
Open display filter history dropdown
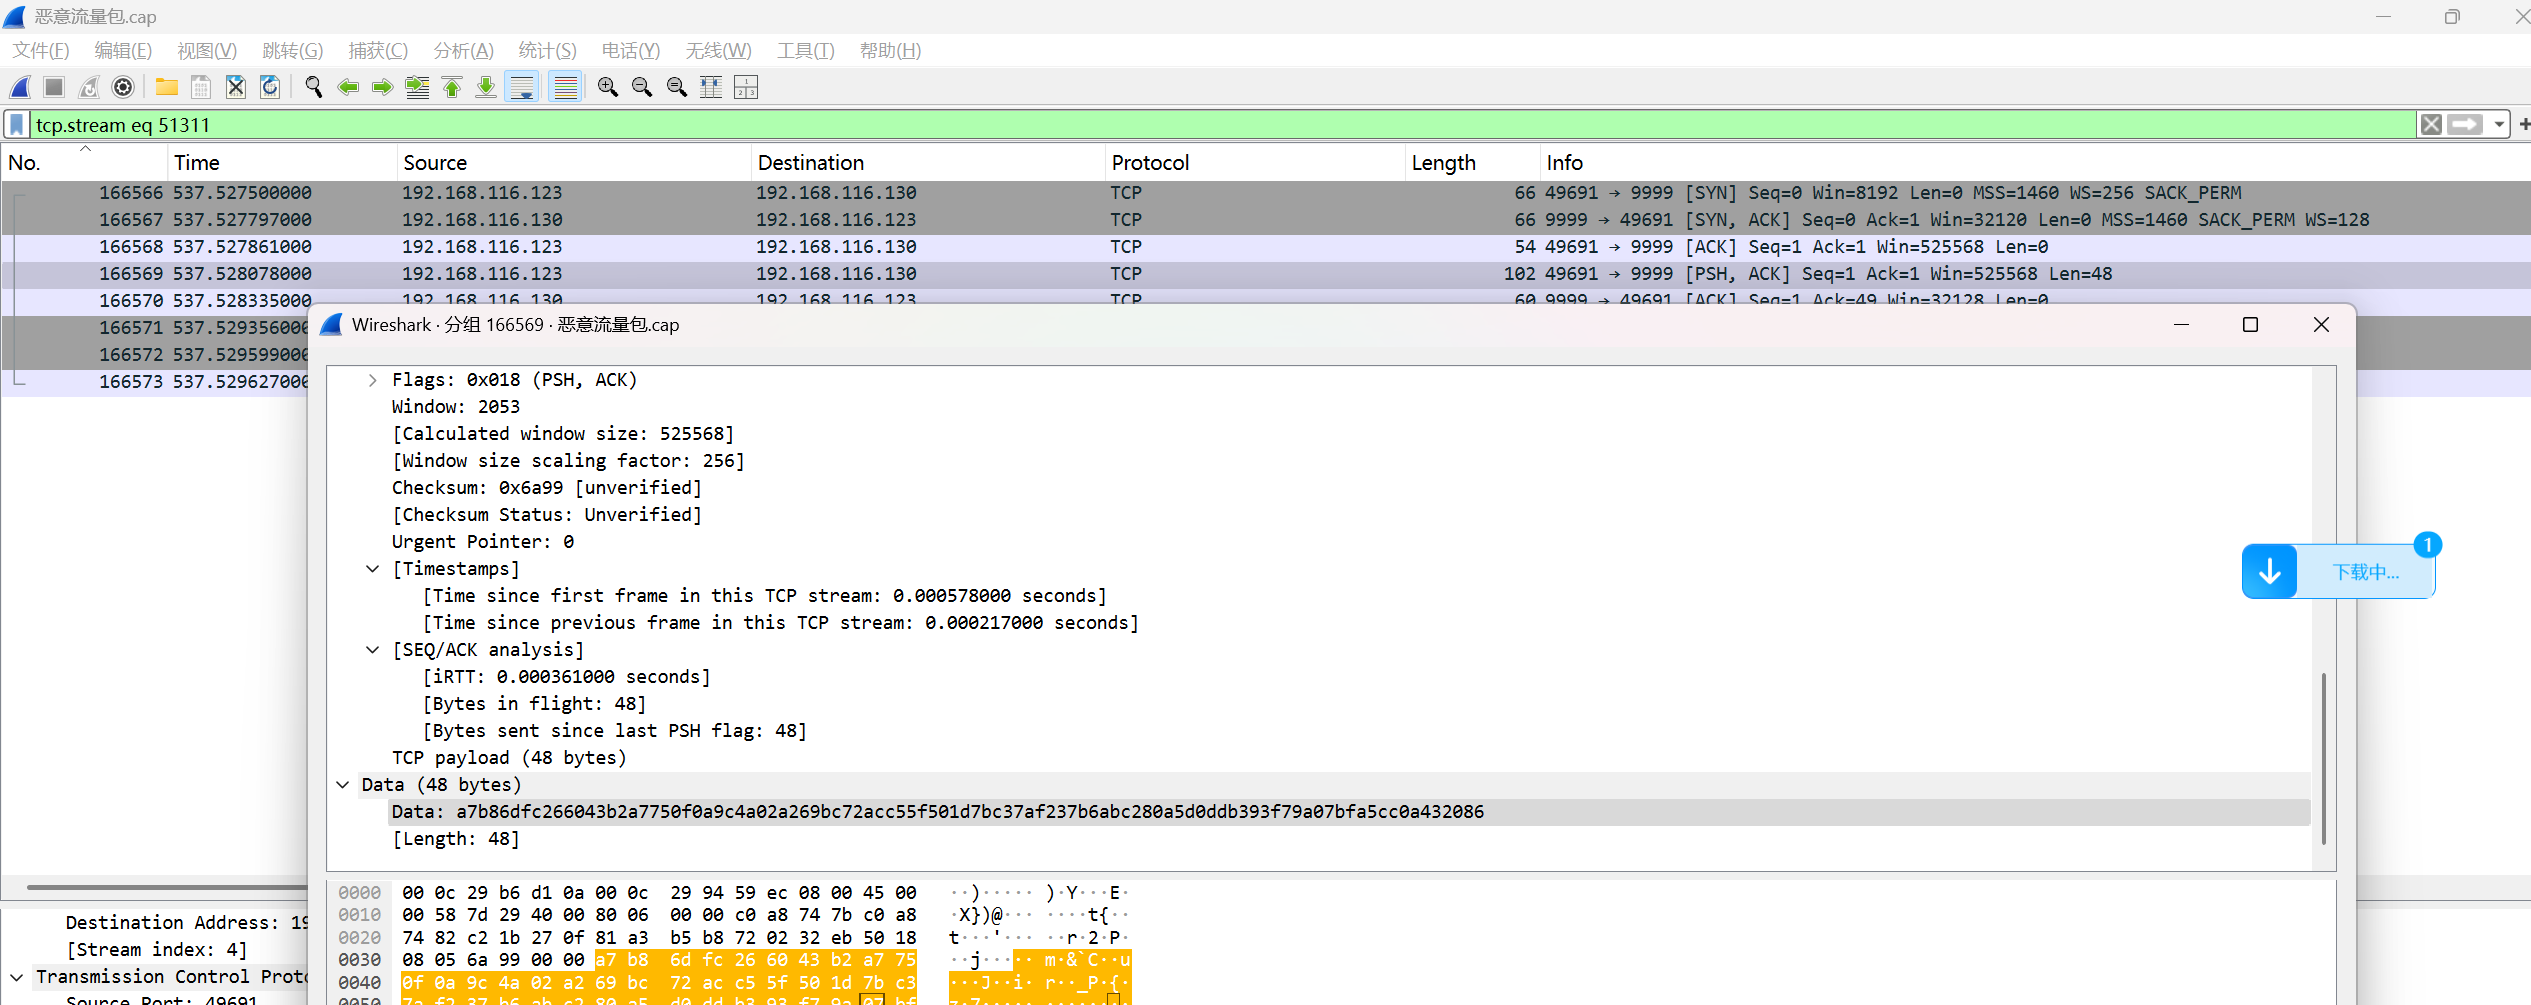pos(2499,125)
